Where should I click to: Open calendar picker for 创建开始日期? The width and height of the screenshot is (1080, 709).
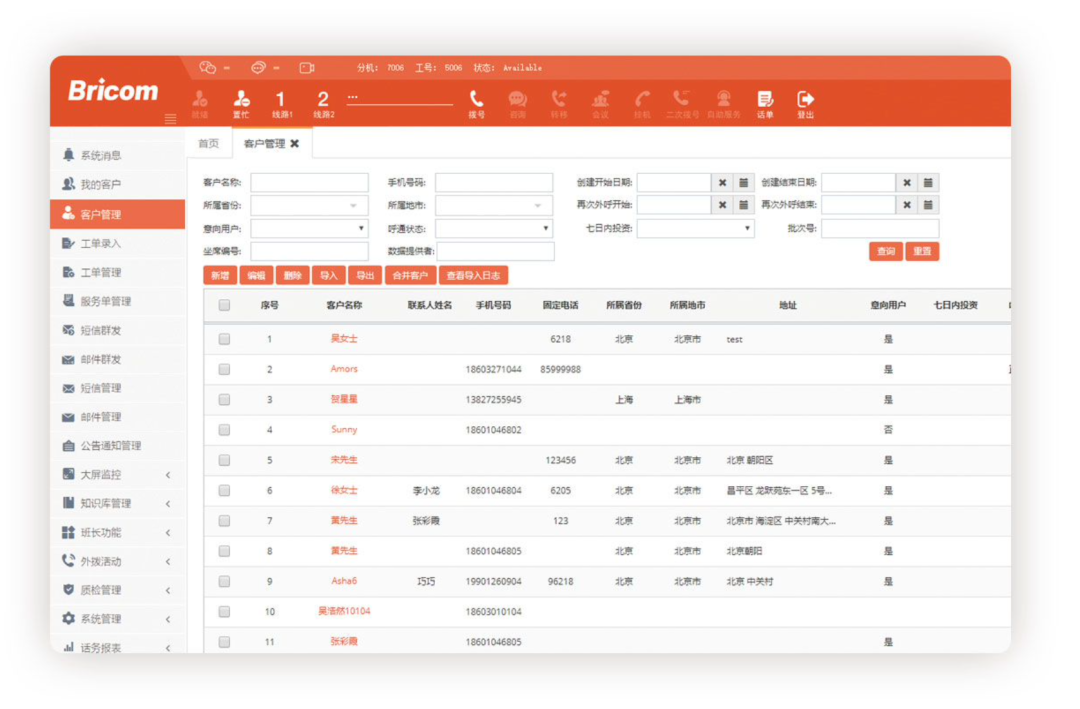click(744, 183)
